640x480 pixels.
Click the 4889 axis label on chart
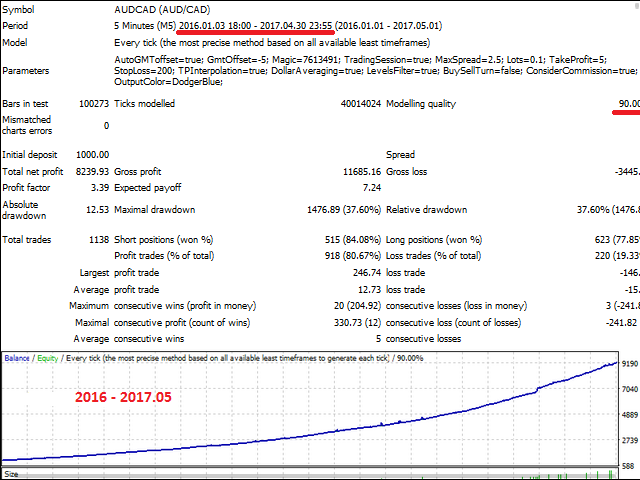[x=630, y=415]
